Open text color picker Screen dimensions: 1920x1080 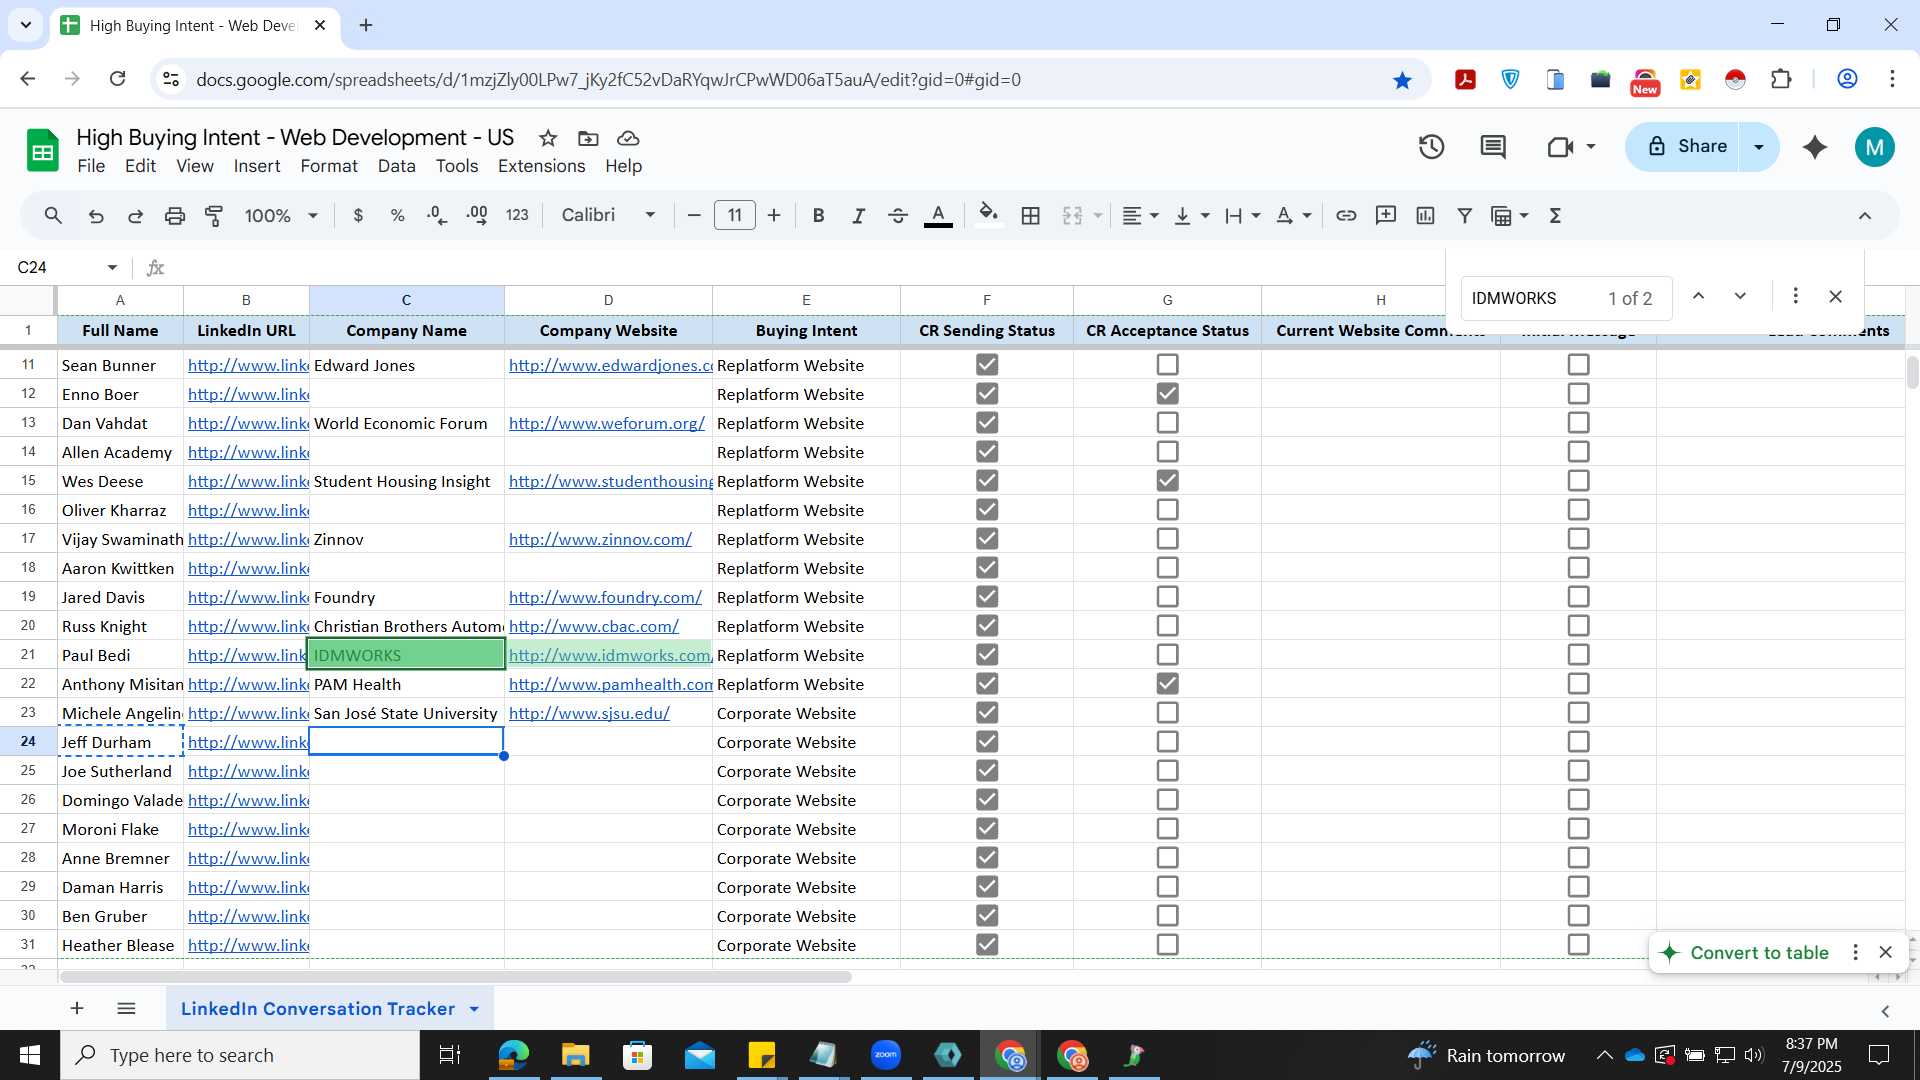click(938, 216)
